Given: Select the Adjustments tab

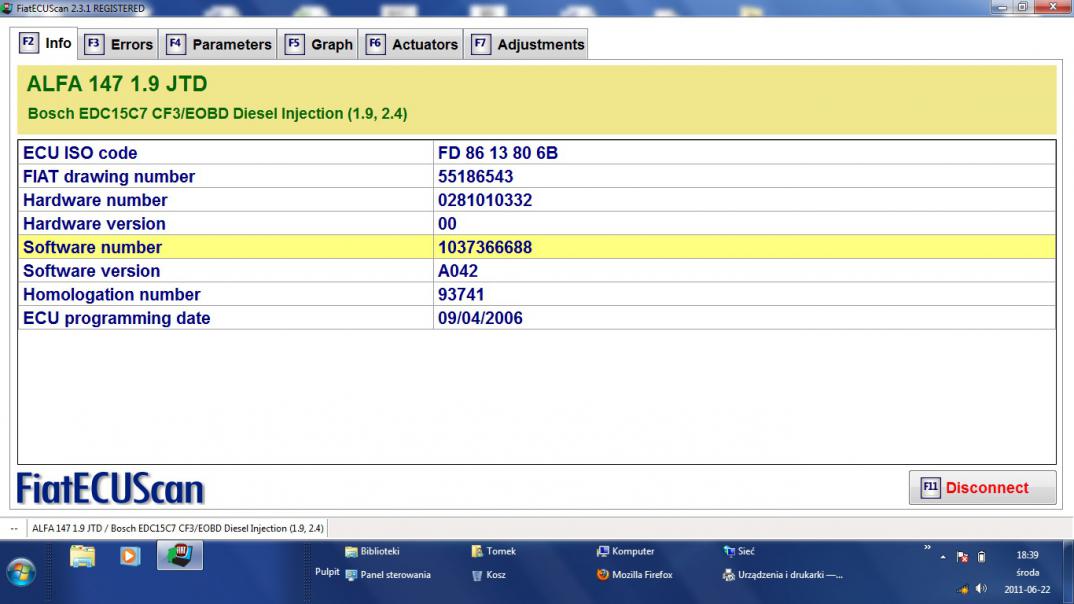Looking at the screenshot, I should pos(527,45).
